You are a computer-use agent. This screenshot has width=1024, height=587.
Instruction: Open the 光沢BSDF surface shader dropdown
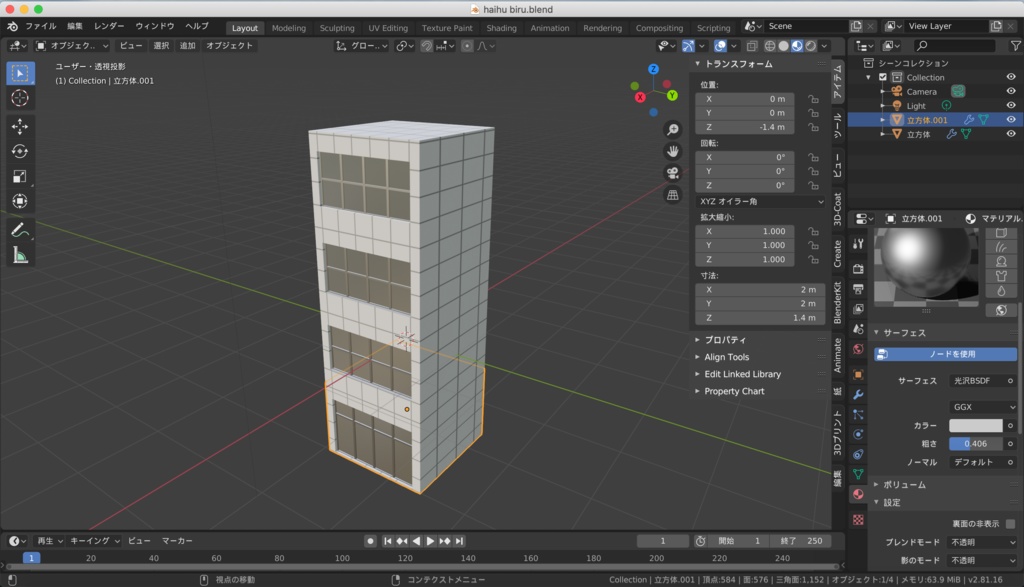click(975, 381)
